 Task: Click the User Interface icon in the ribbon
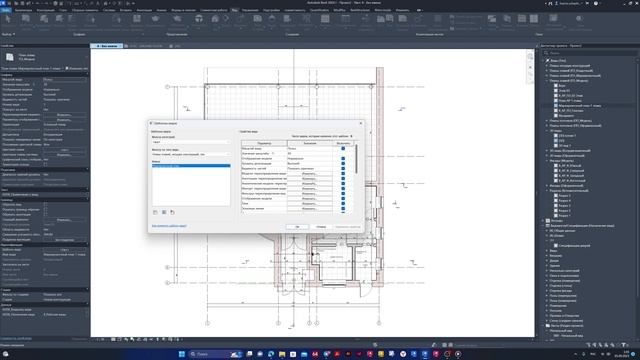tap(553, 19)
